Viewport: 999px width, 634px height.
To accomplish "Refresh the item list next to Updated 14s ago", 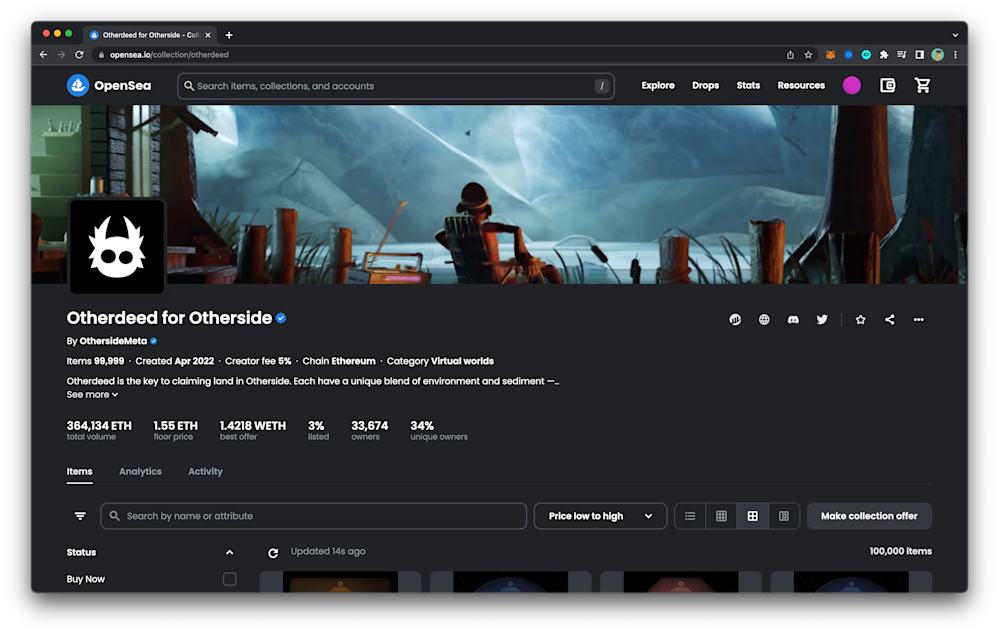I will pyautogui.click(x=273, y=553).
